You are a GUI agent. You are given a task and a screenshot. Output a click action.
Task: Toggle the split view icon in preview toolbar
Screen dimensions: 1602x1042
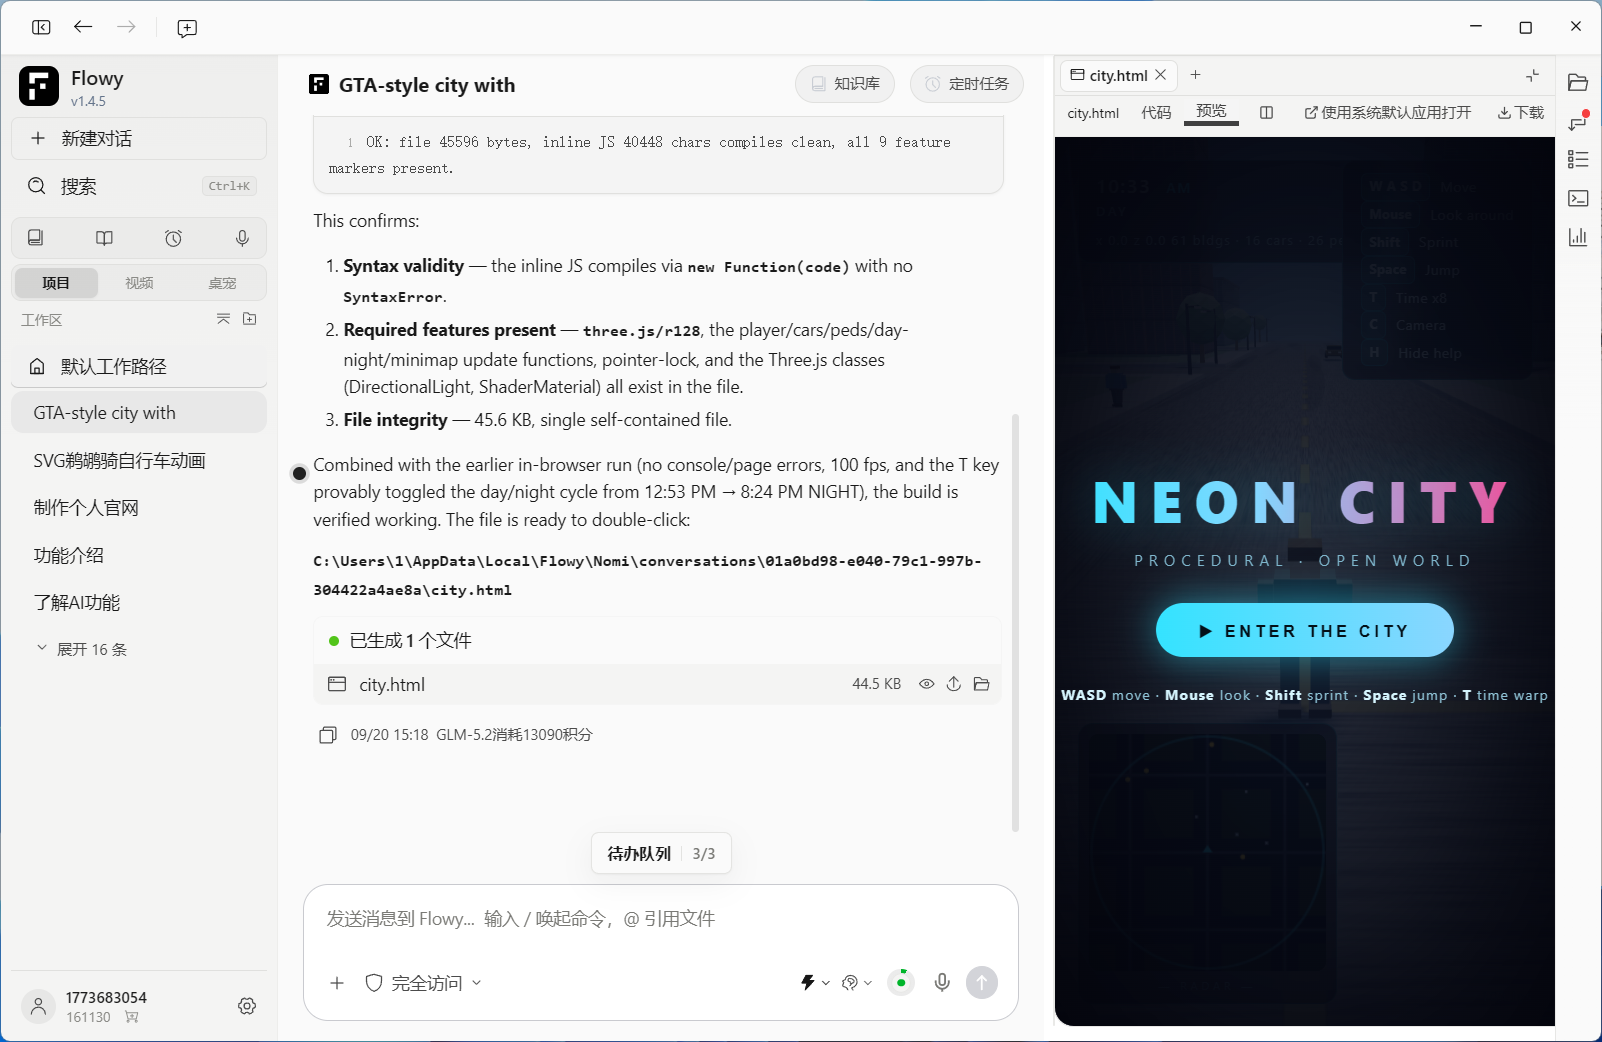click(x=1266, y=113)
